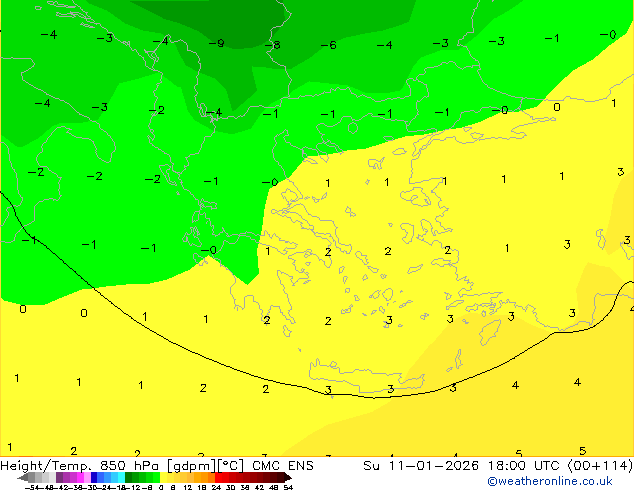The image size is (634, 490).
Task: Click the 'CMC ENS' model label
Action: point(283,466)
